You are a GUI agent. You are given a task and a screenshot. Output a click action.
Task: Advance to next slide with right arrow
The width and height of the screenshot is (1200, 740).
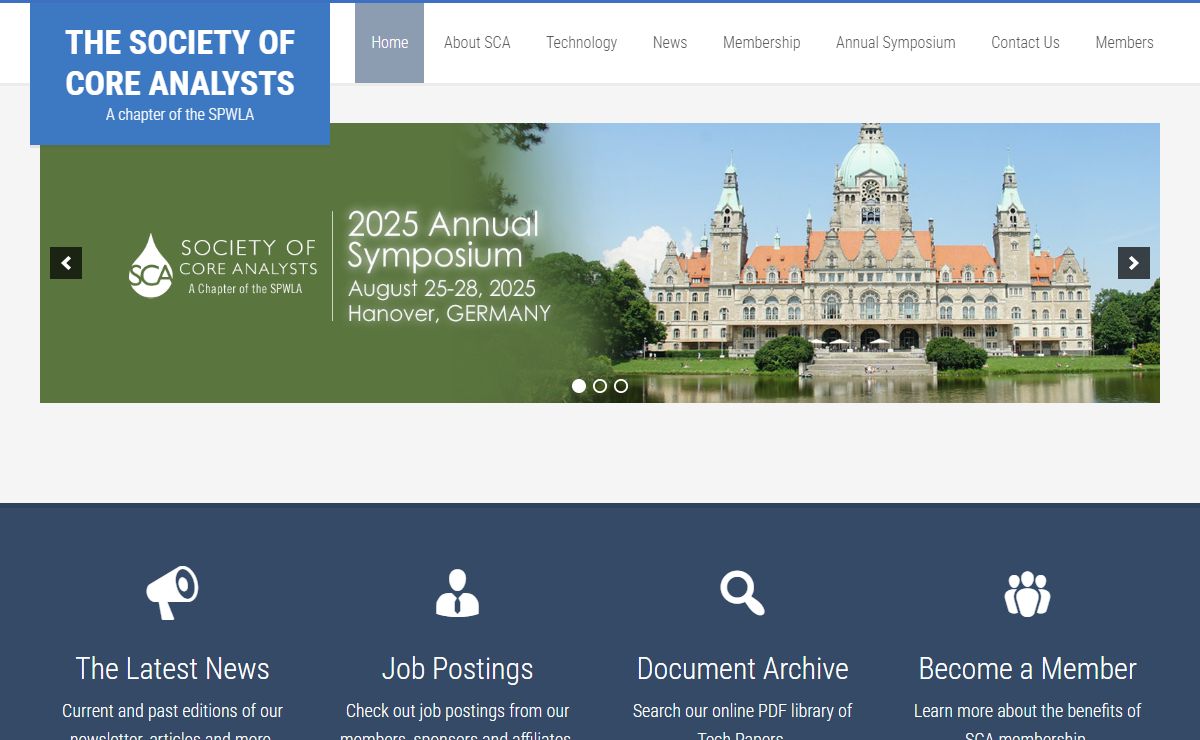click(1134, 263)
